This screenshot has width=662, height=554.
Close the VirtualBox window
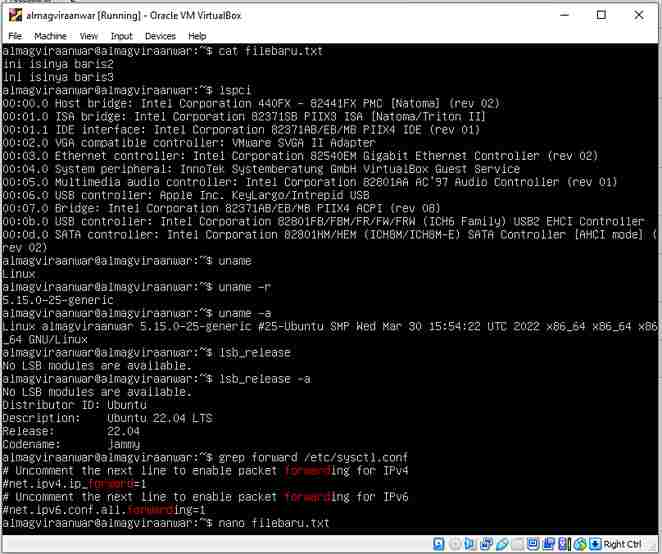click(639, 15)
